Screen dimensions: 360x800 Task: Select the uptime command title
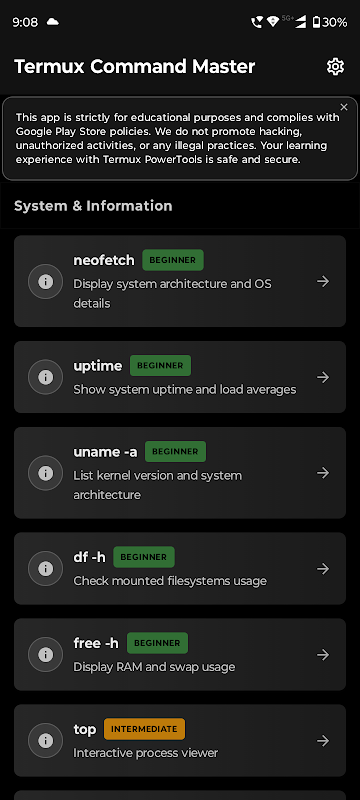click(x=98, y=366)
